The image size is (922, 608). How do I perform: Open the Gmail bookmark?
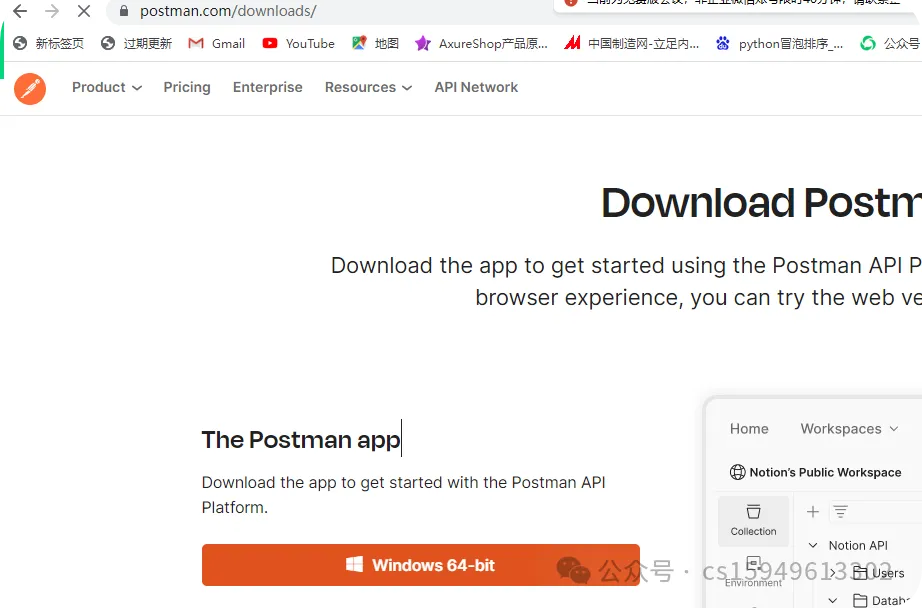(x=216, y=44)
